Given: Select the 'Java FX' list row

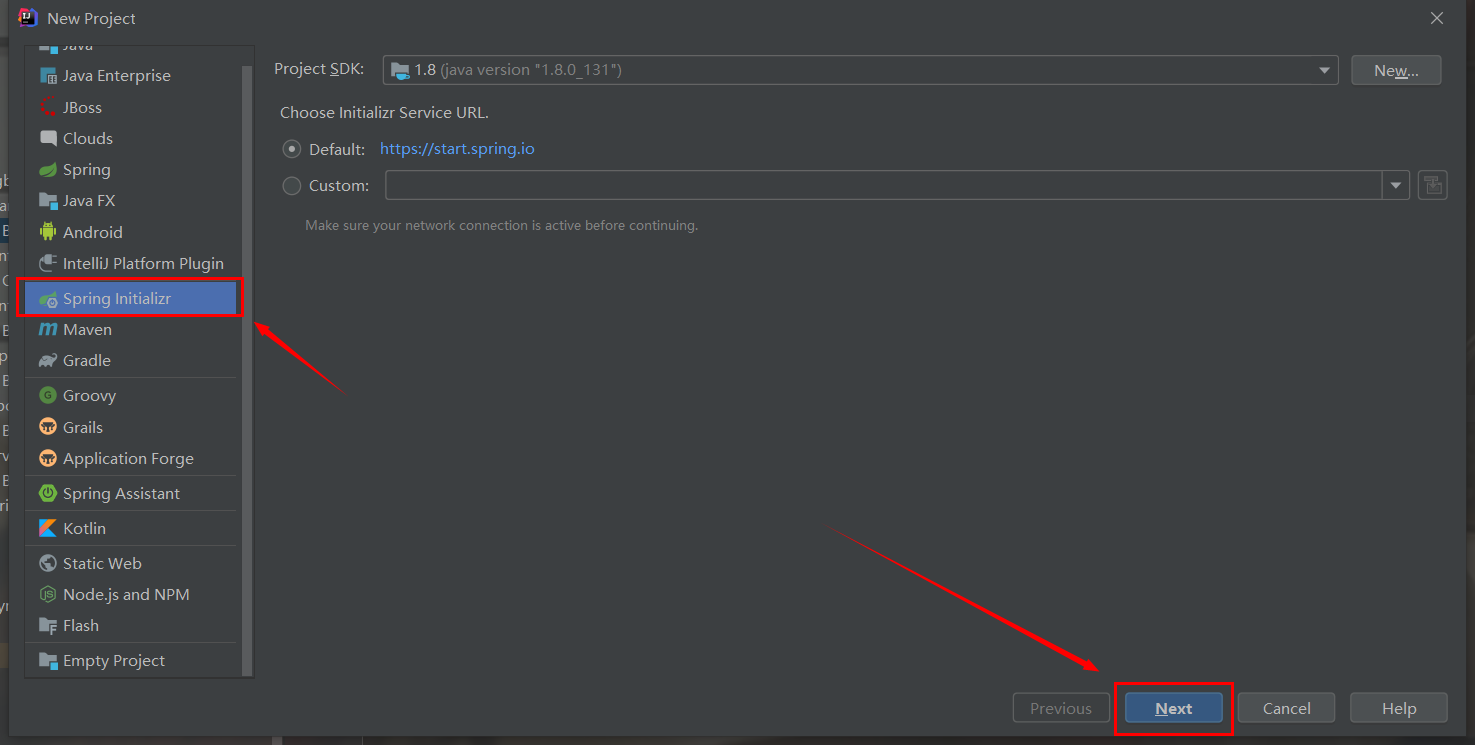Looking at the screenshot, I should pos(133,201).
